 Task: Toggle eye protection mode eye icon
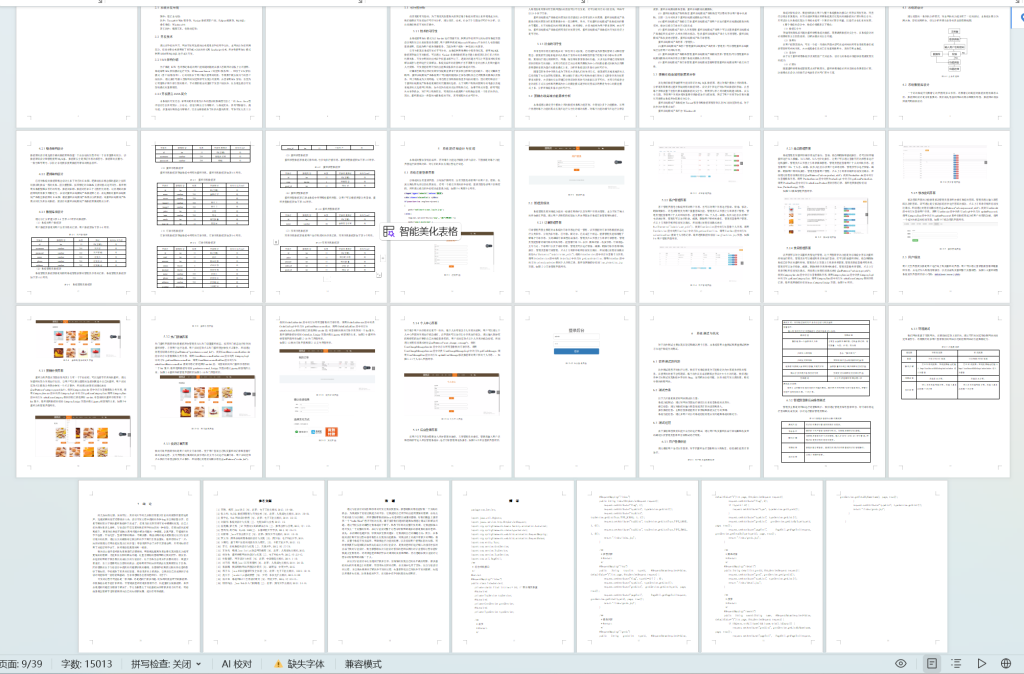pos(901,664)
